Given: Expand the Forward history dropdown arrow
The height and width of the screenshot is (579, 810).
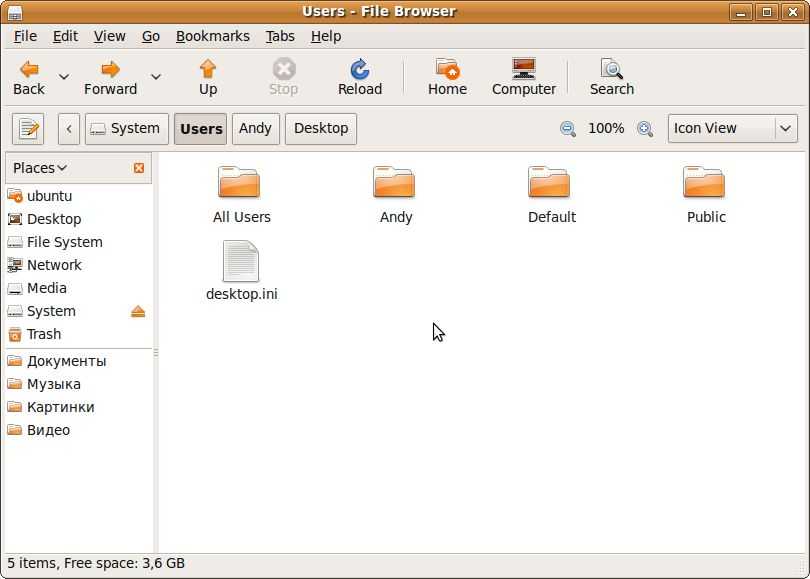Looking at the screenshot, I should pos(156,77).
